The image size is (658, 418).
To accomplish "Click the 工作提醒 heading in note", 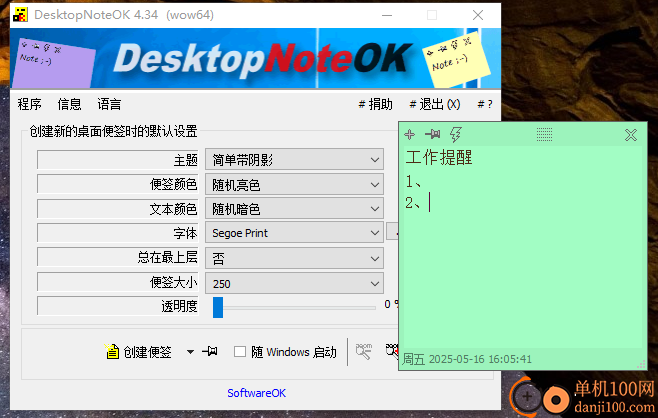I will pos(439,157).
